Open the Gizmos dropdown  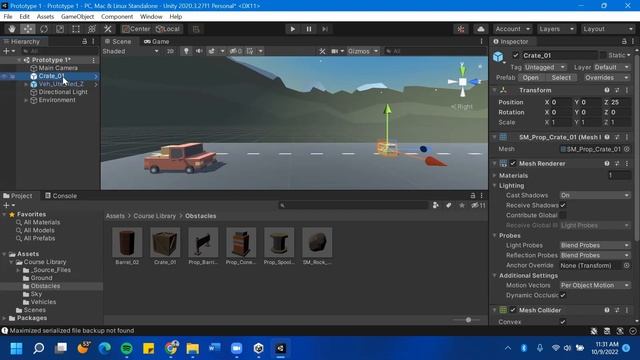coord(363,51)
